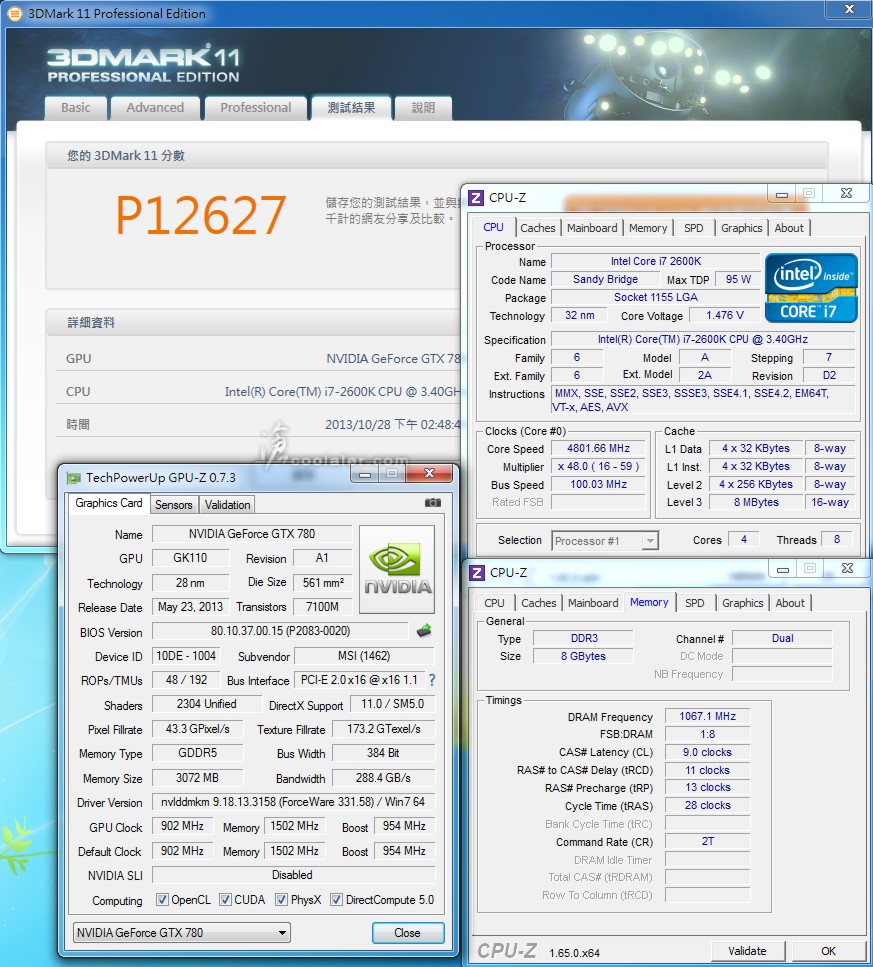Click the GPU-Z Close button

[408, 932]
